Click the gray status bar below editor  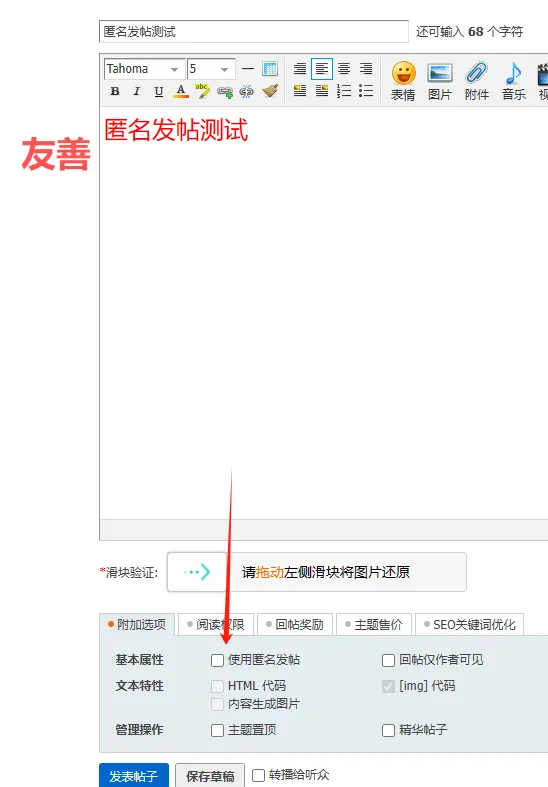[x=324, y=530]
